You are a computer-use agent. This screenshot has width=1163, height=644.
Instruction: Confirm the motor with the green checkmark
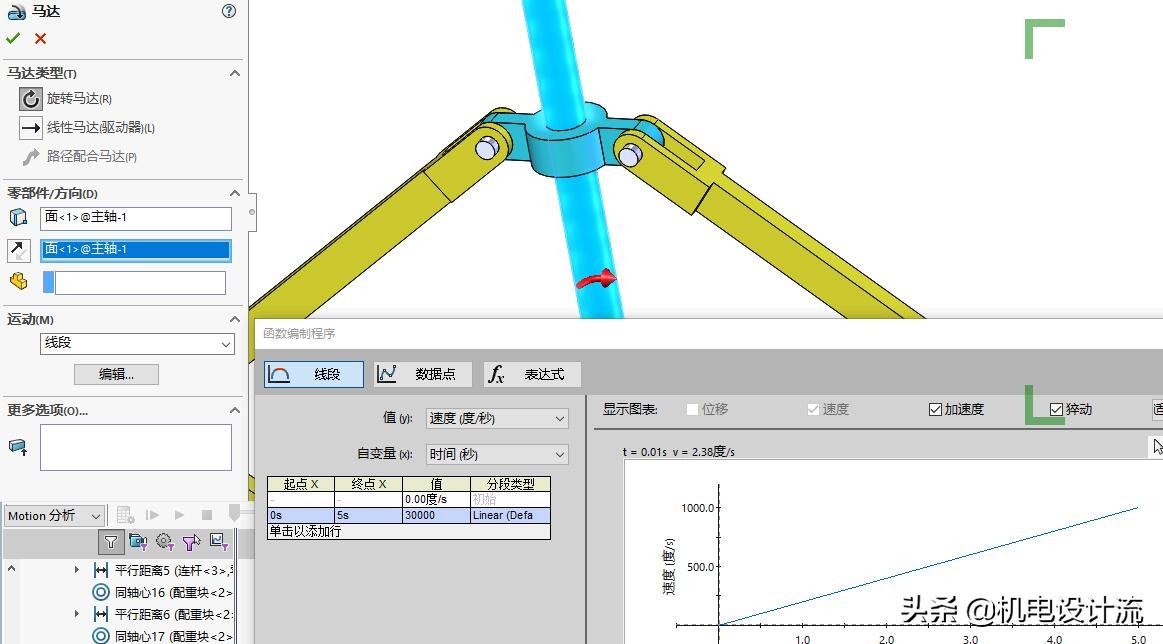click(14, 38)
